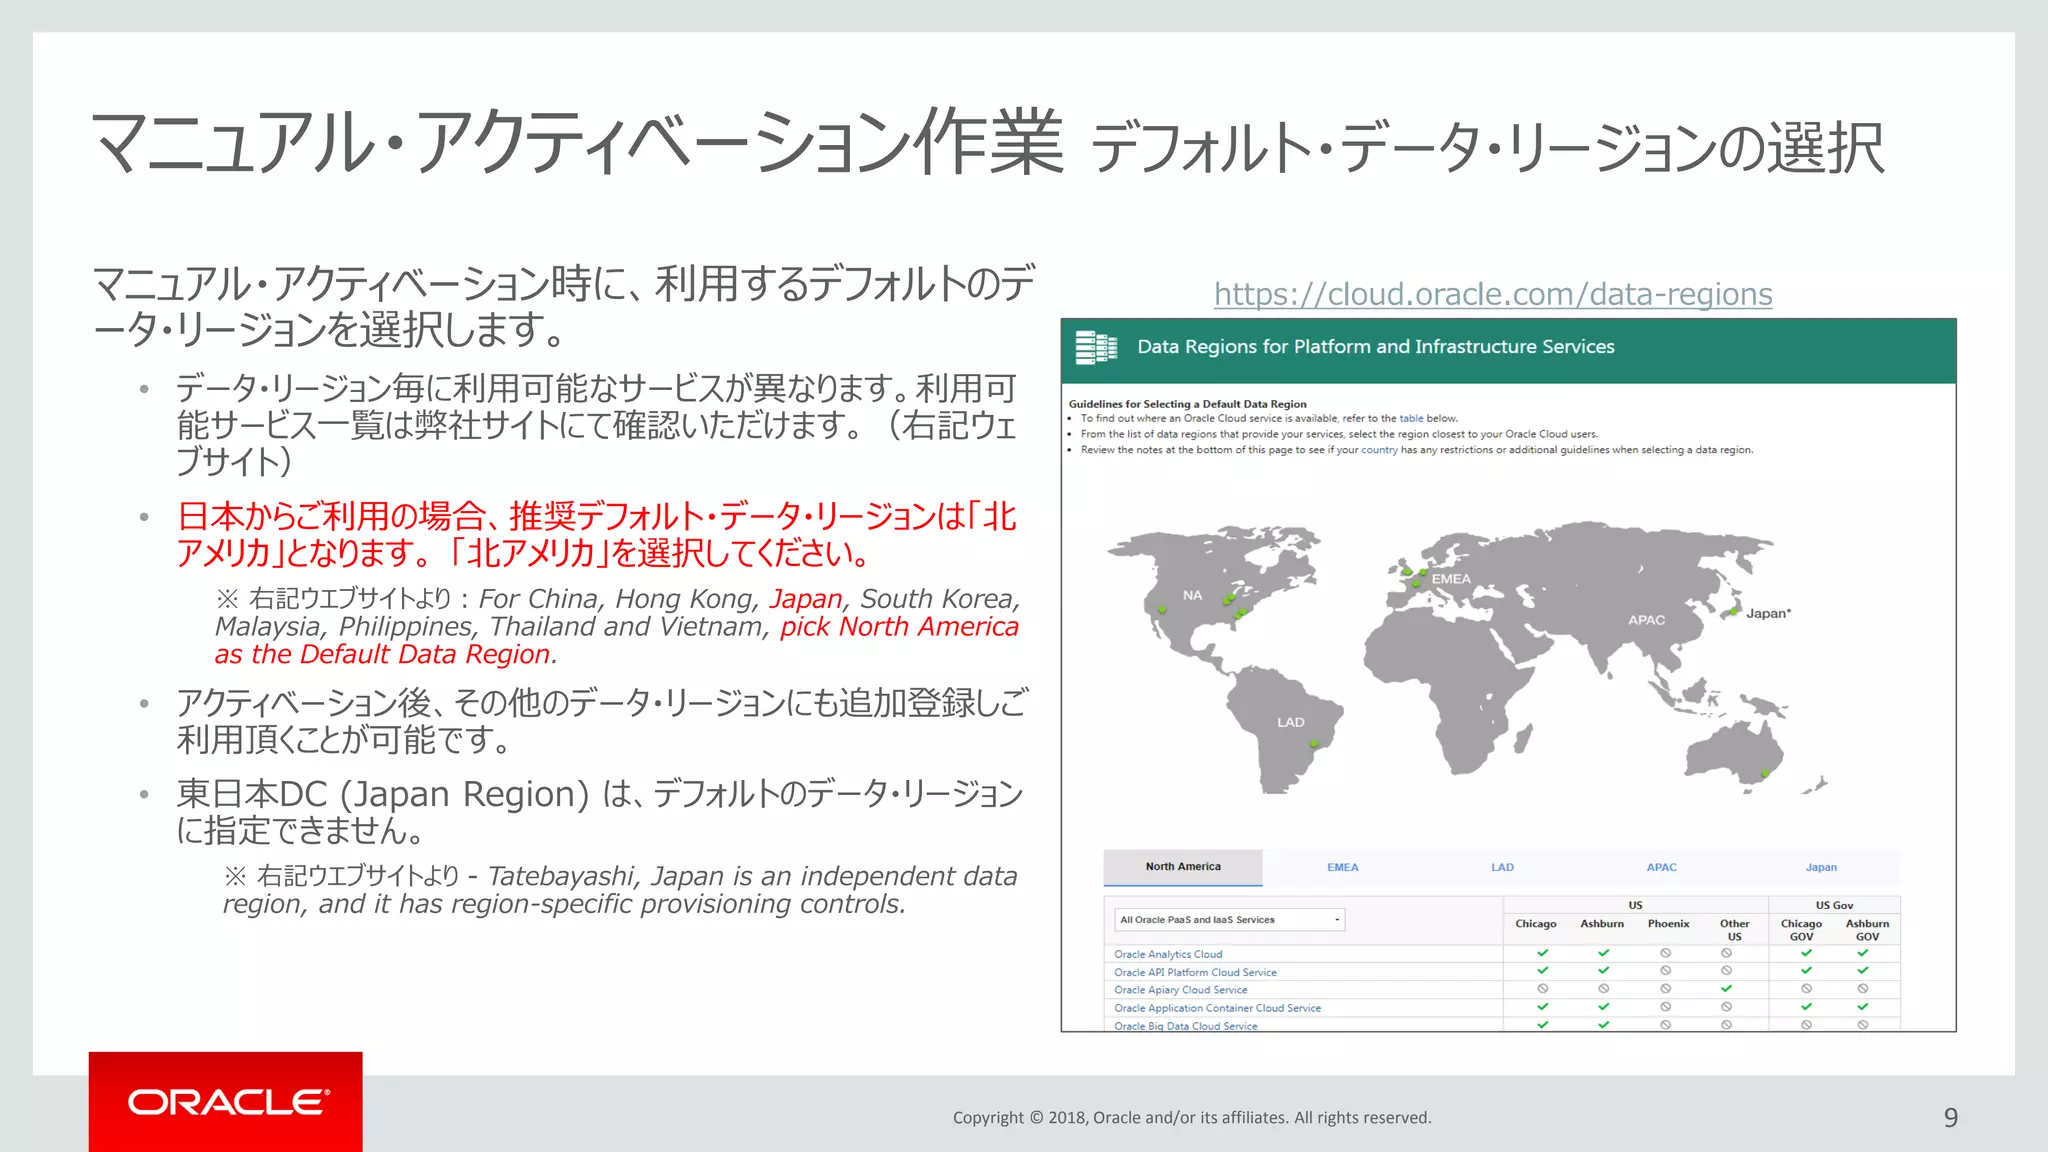Open the Oracle Analytics Cloud link

pos(1168,954)
